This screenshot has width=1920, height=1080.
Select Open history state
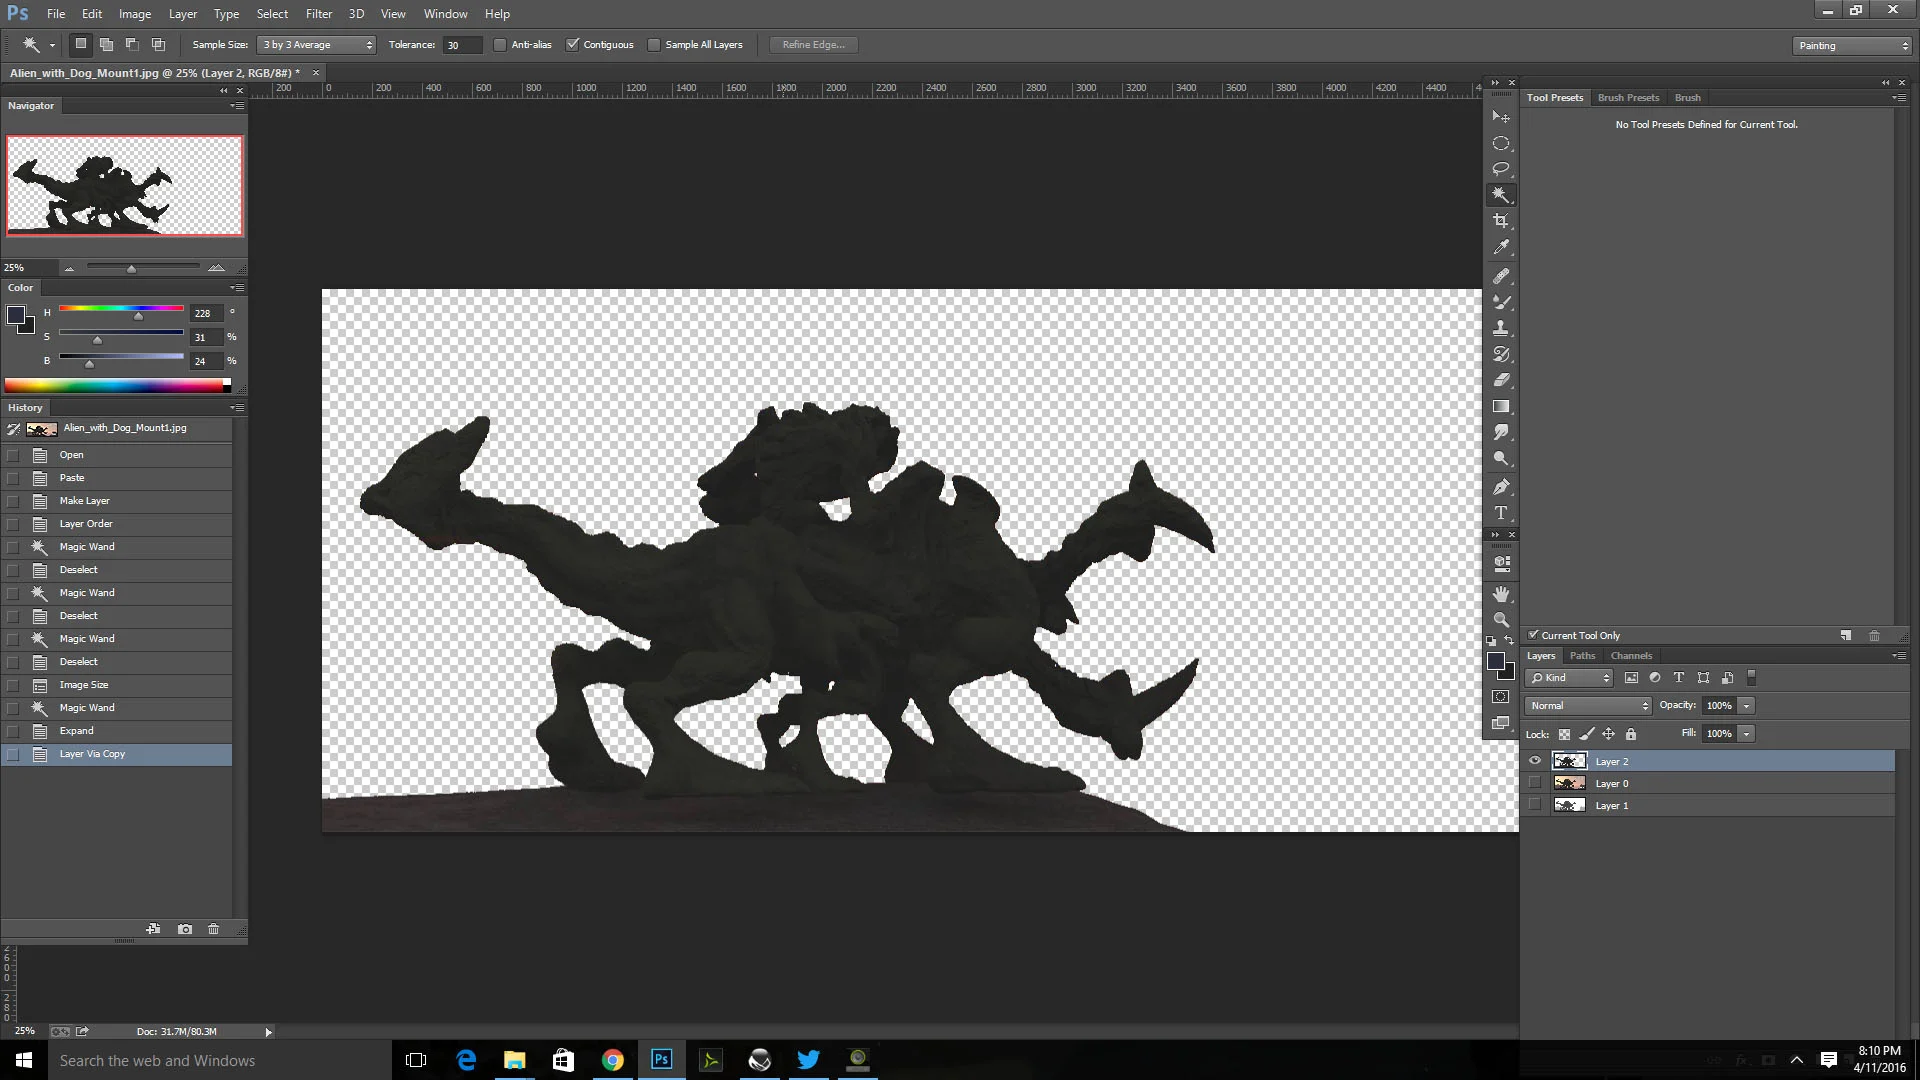116,455
